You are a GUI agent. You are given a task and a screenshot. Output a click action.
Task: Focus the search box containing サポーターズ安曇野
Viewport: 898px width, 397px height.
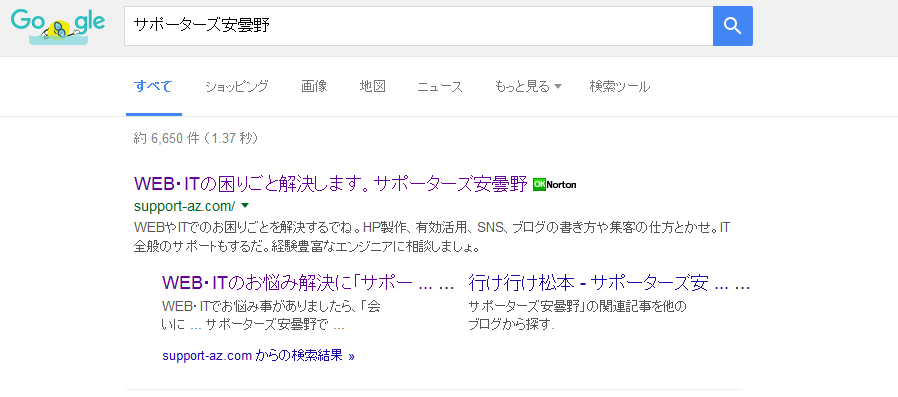coord(419,26)
